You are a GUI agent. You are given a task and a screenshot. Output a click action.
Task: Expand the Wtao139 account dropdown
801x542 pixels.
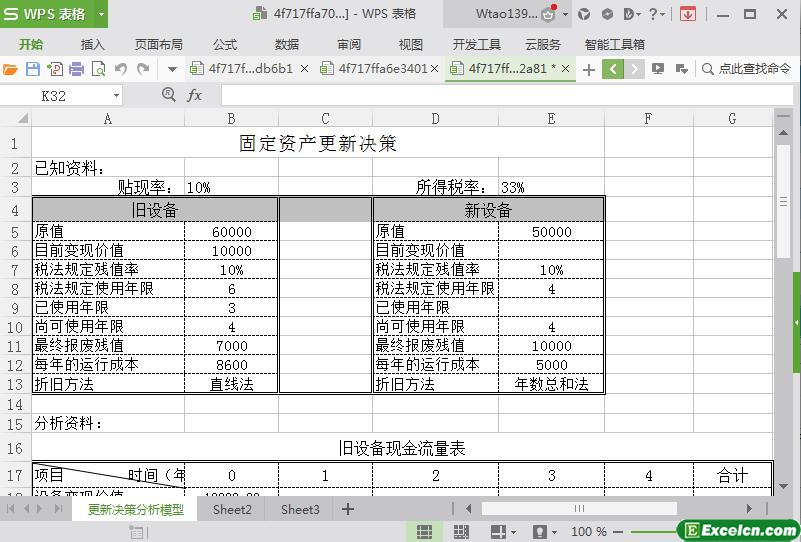pyautogui.click(x=566, y=14)
